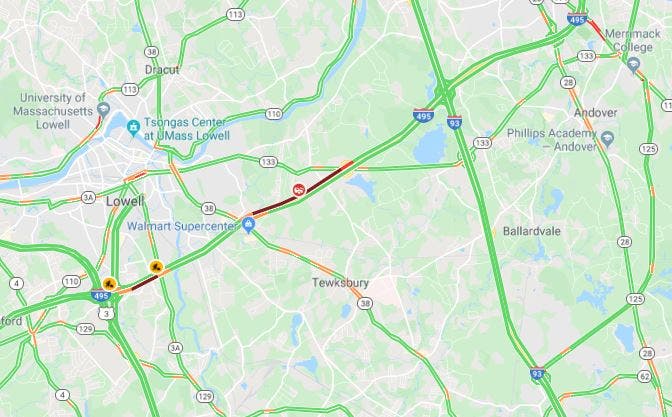Image resolution: width=672 pixels, height=417 pixels.
Task: Click the red crash incident icon on I-495
Action: [x=299, y=189]
